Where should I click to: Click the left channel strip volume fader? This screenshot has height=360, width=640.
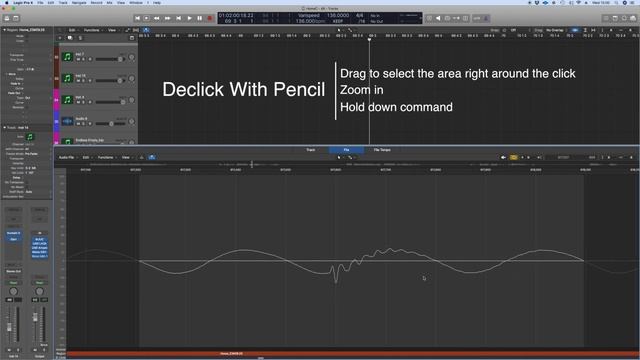click(x=9, y=327)
